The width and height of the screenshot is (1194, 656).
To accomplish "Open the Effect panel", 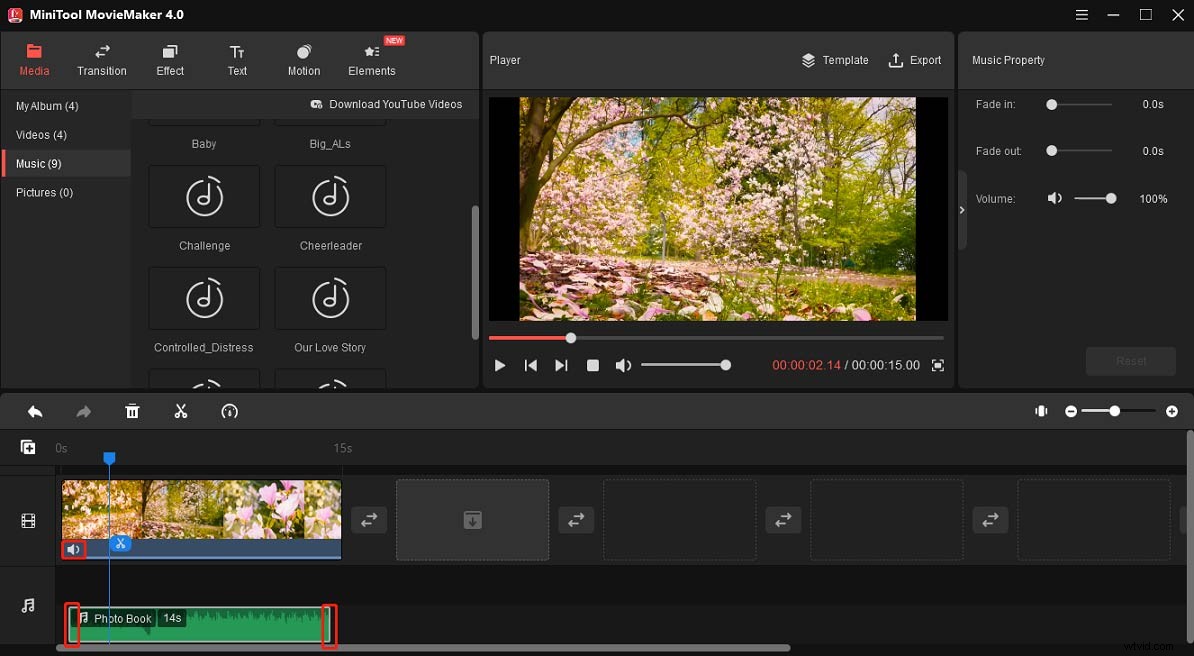I will click(169, 58).
